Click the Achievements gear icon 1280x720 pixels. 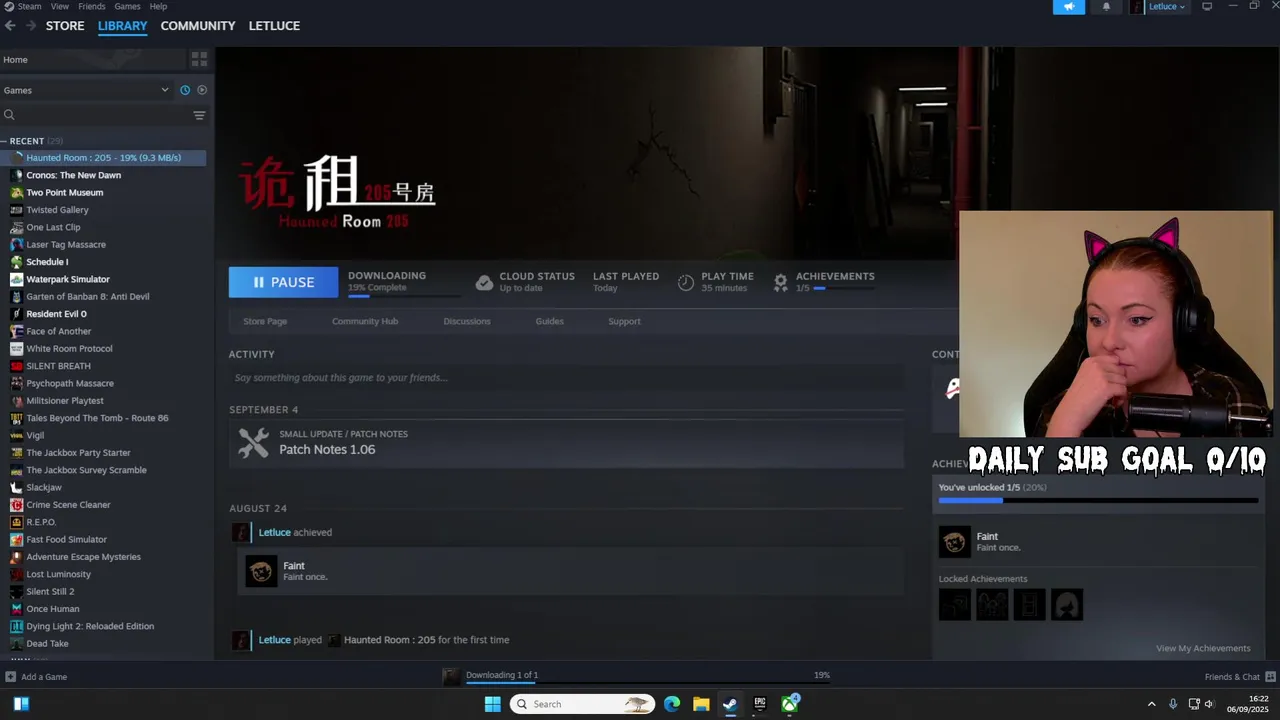780,283
